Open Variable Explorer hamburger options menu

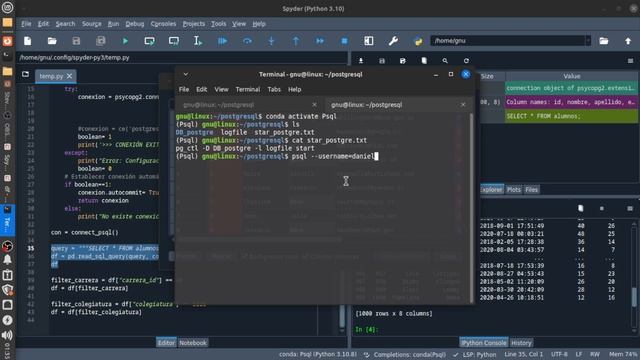pyautogui.click(x=630, y=61)
